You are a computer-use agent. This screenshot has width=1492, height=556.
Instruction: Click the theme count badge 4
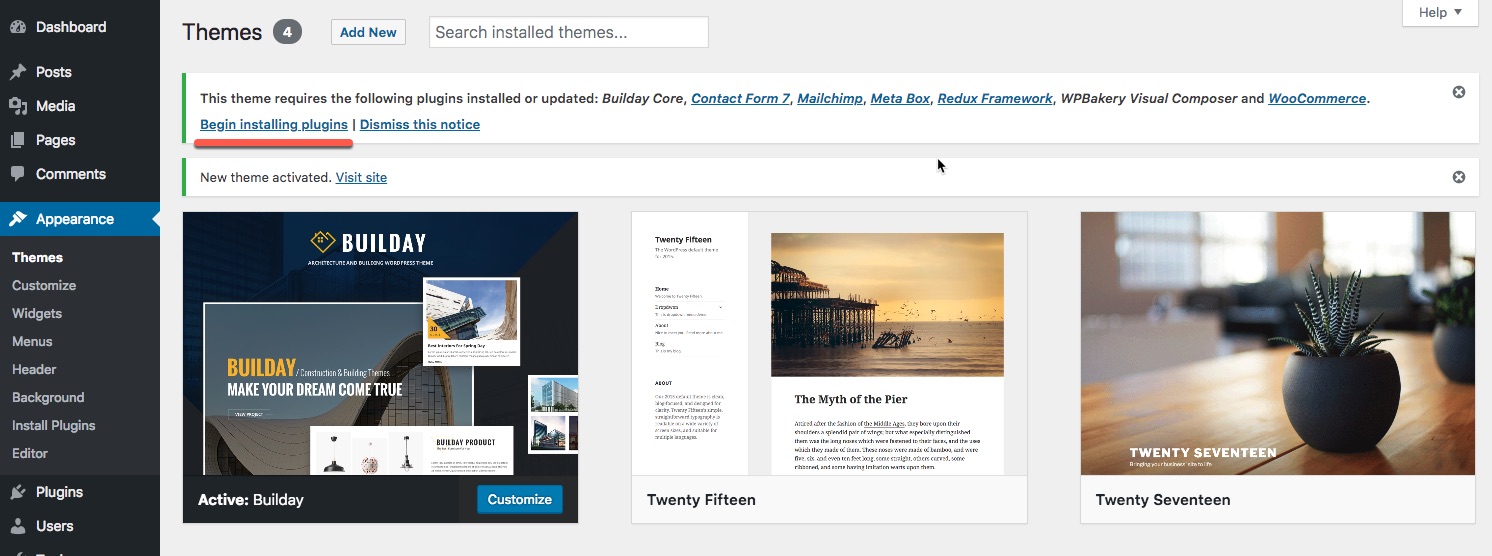point(287,32)
